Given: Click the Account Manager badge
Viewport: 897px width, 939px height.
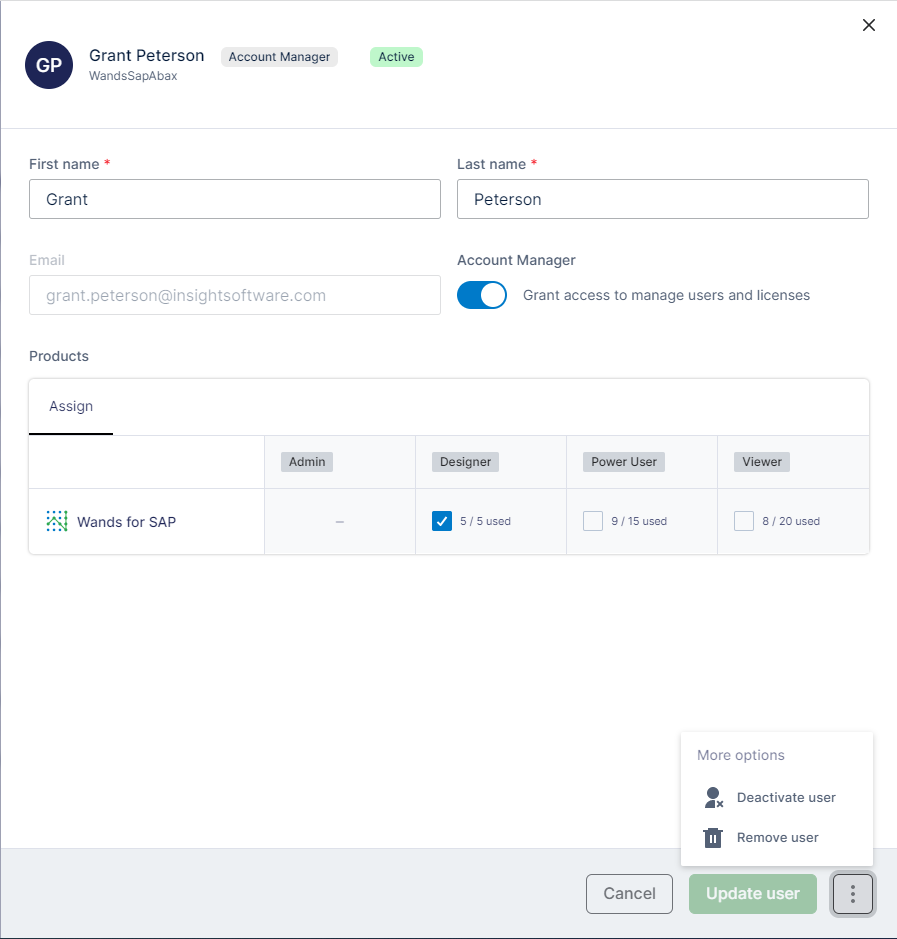Looking at the screenshot, I should coord(279,57).
